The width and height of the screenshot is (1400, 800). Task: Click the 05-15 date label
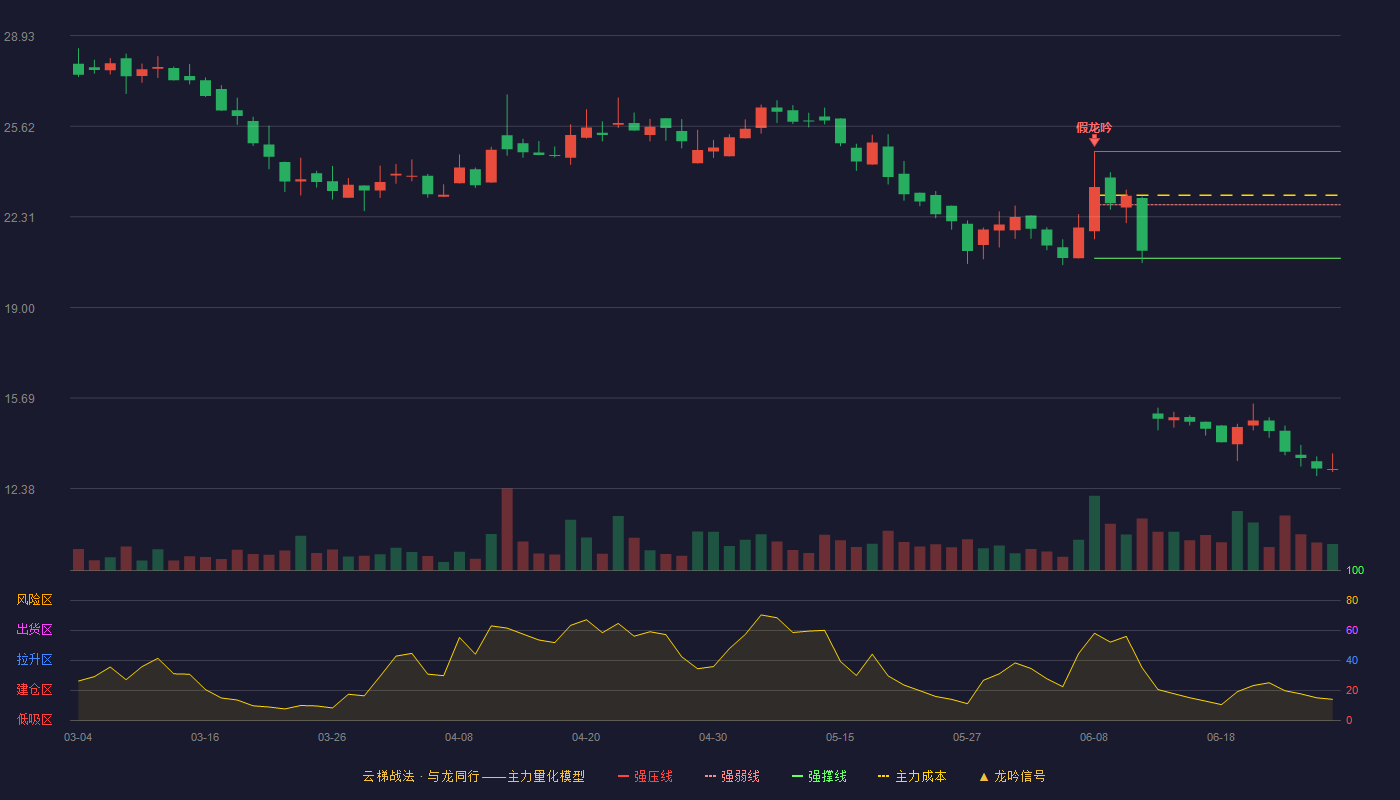(840, 737)
